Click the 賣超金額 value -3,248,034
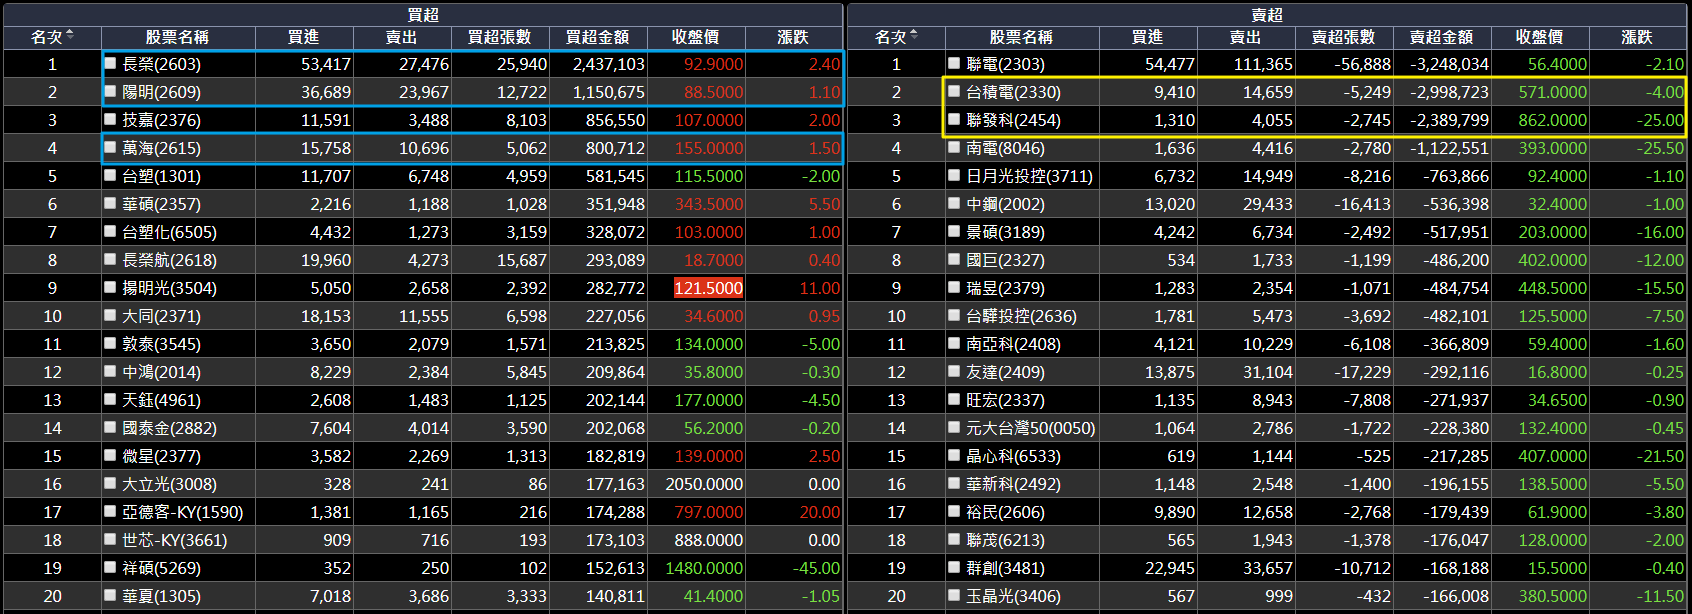This screenshot has height=614, width=1692. pyautogui.click(x=1449, y=64)
